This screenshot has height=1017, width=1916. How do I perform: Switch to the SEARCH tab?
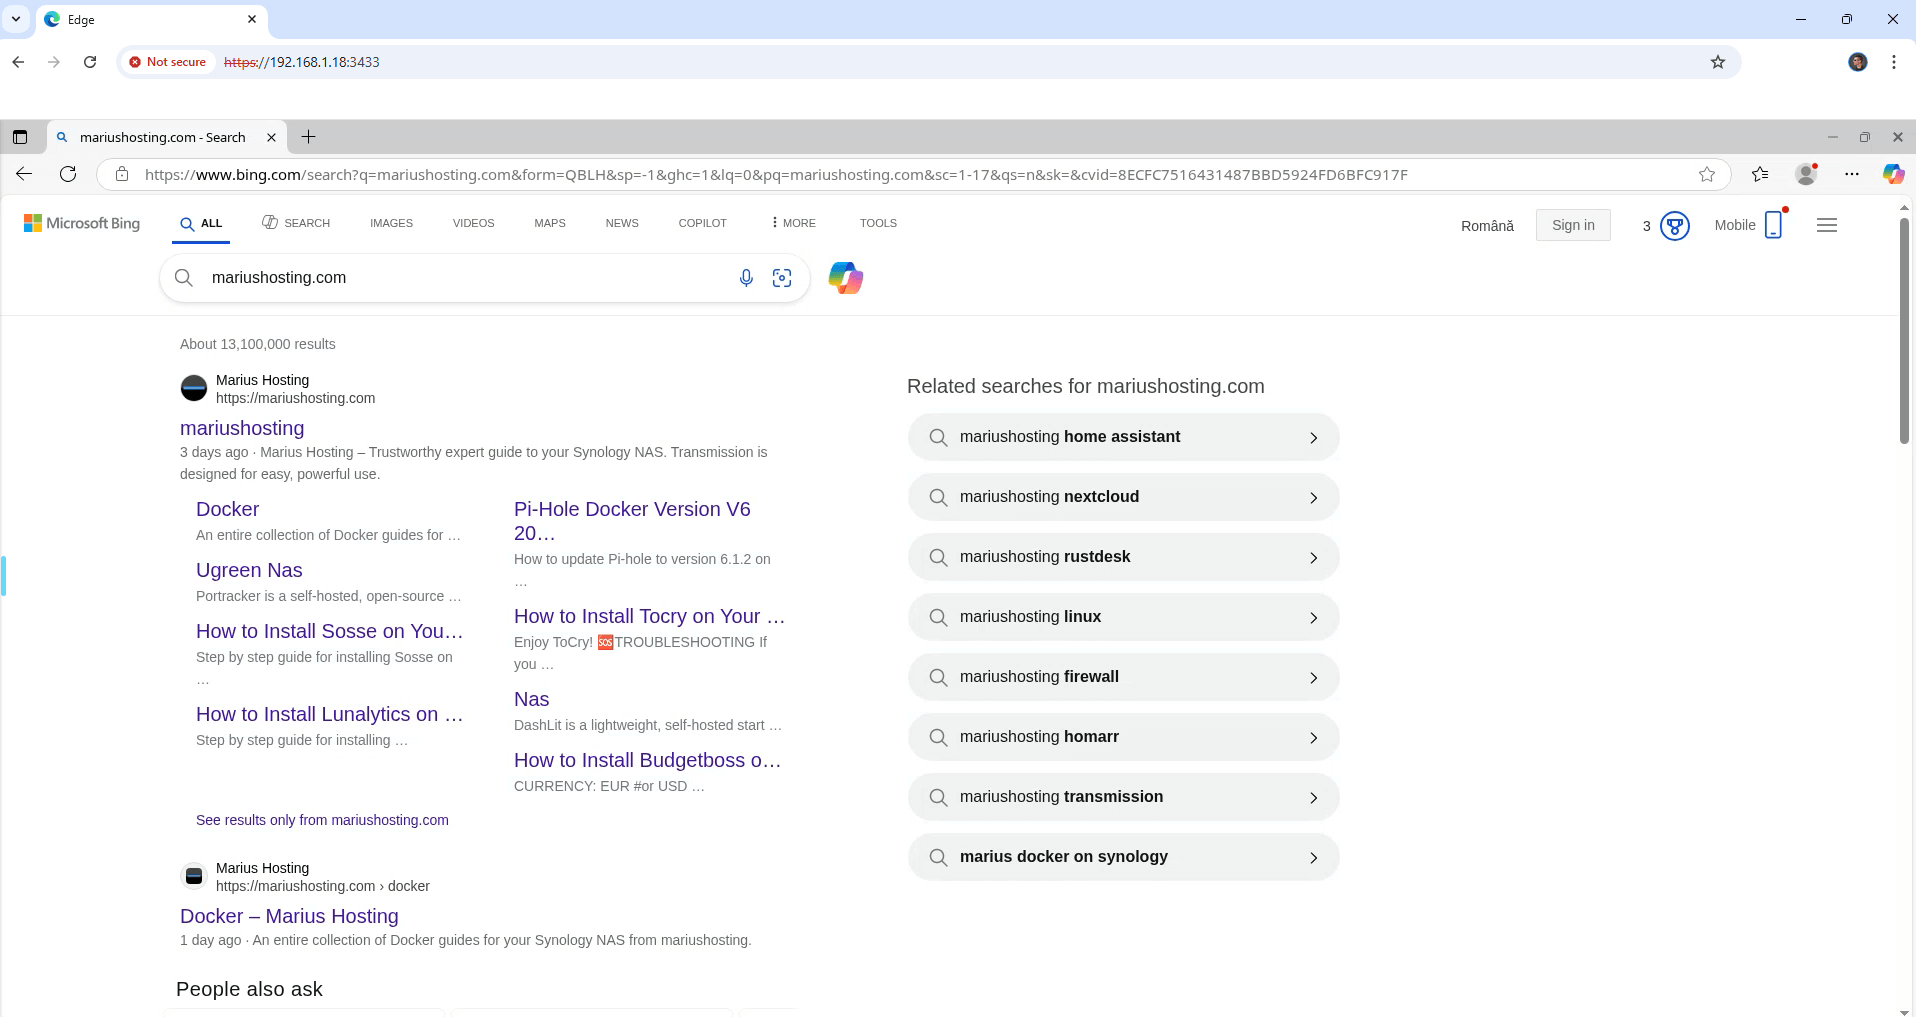click(x=296, y=223)
